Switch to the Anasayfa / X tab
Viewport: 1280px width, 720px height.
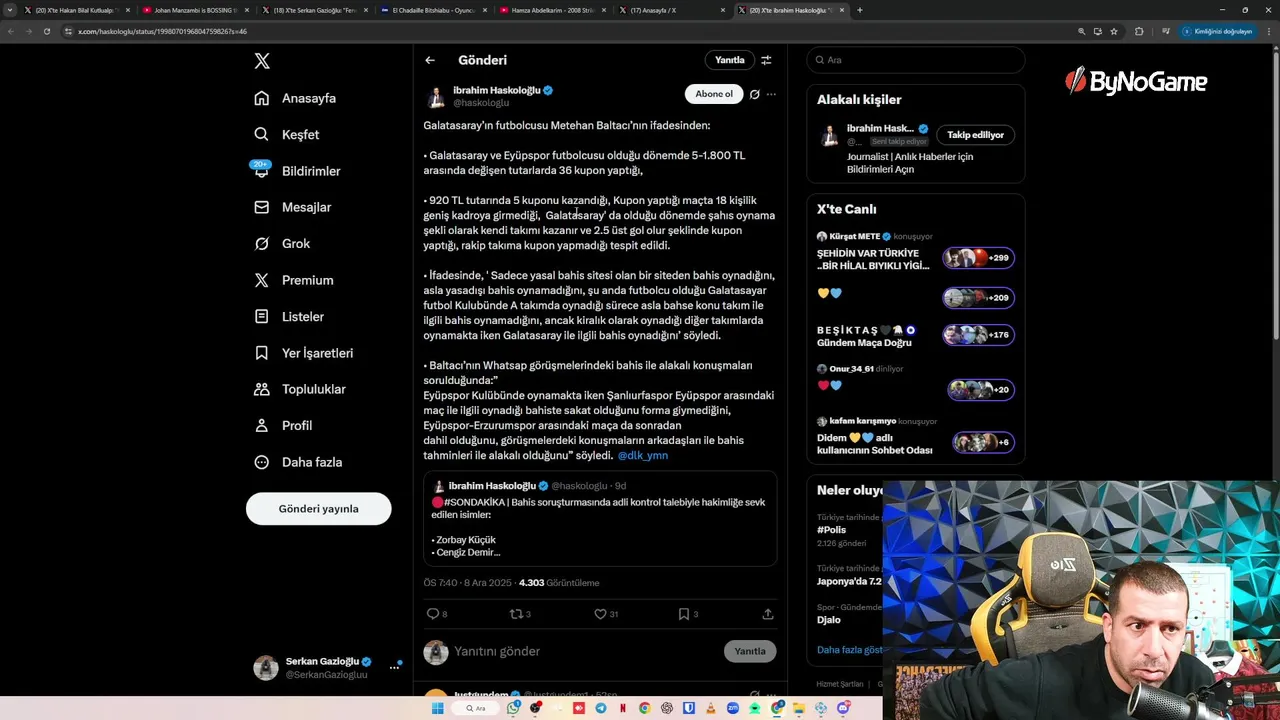[x=671, y=10]
